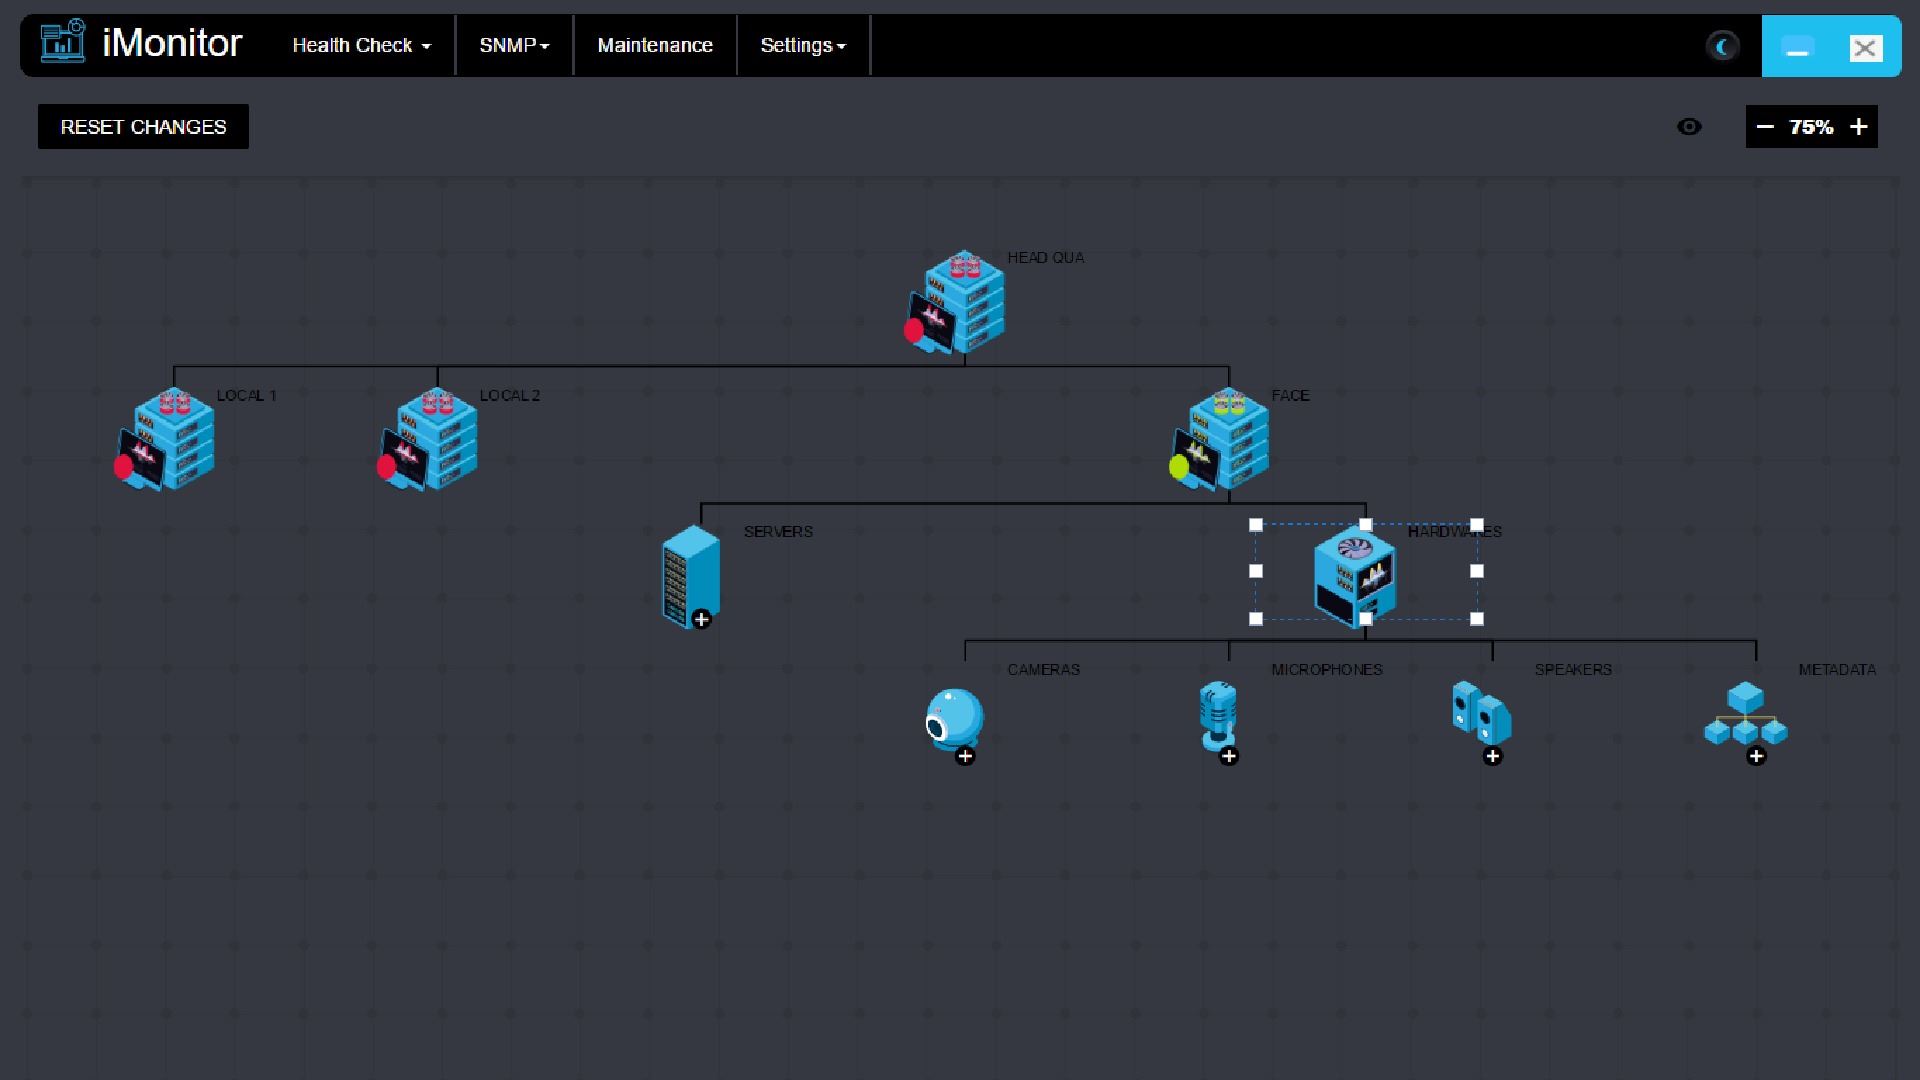Select the CAMERAS webcam icon
This screenshot has width=1920, height=1080.
point(954,720)
